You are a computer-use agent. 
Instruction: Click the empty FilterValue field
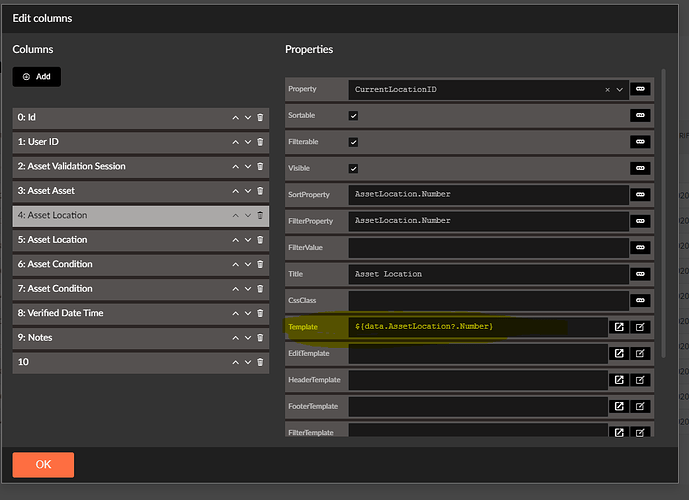pos(489,248)
